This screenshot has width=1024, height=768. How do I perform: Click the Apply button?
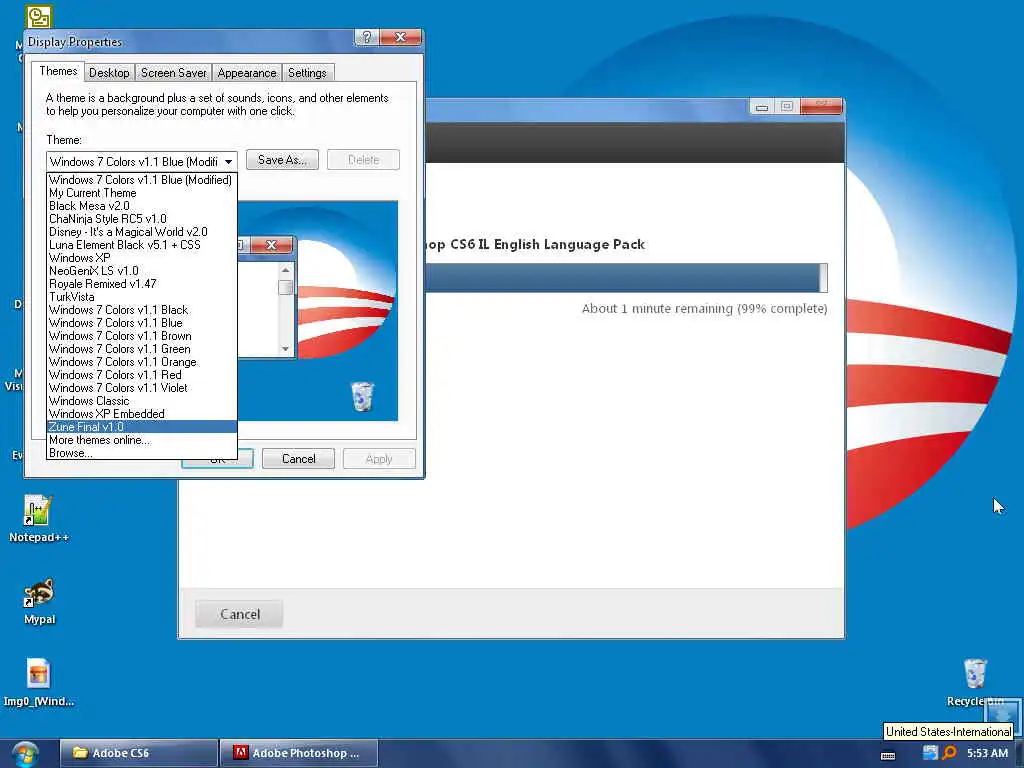pyautogui.click(x=379, y=458)
